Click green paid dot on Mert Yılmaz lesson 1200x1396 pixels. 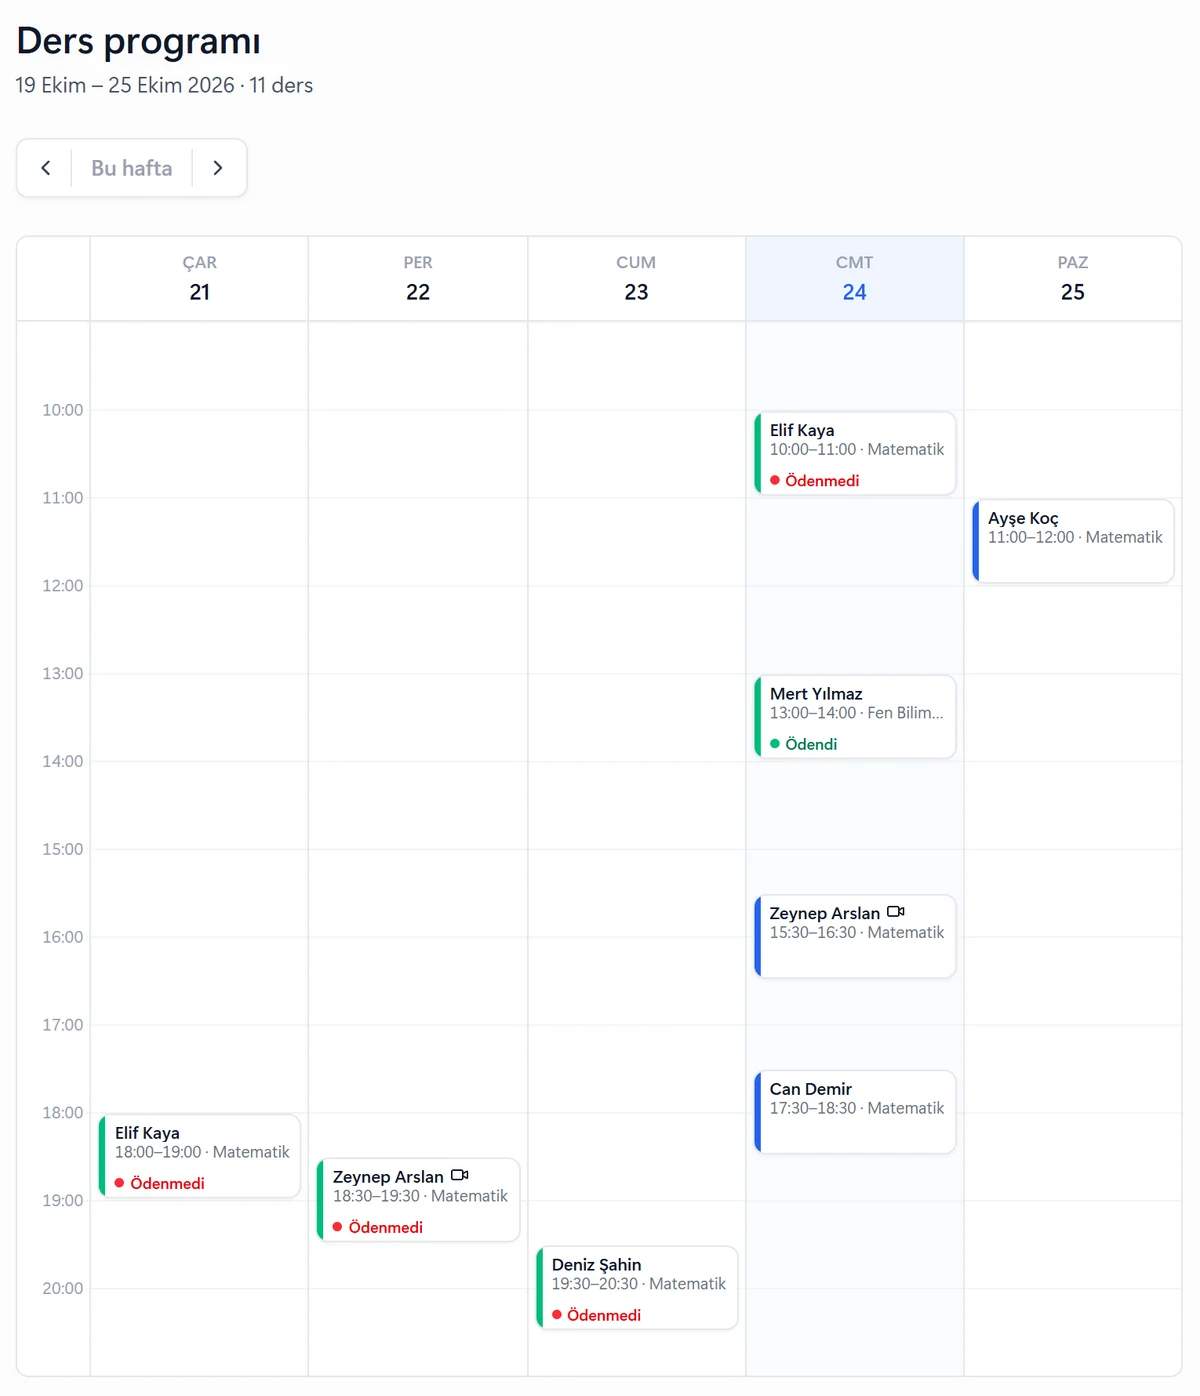pos(775,744)
